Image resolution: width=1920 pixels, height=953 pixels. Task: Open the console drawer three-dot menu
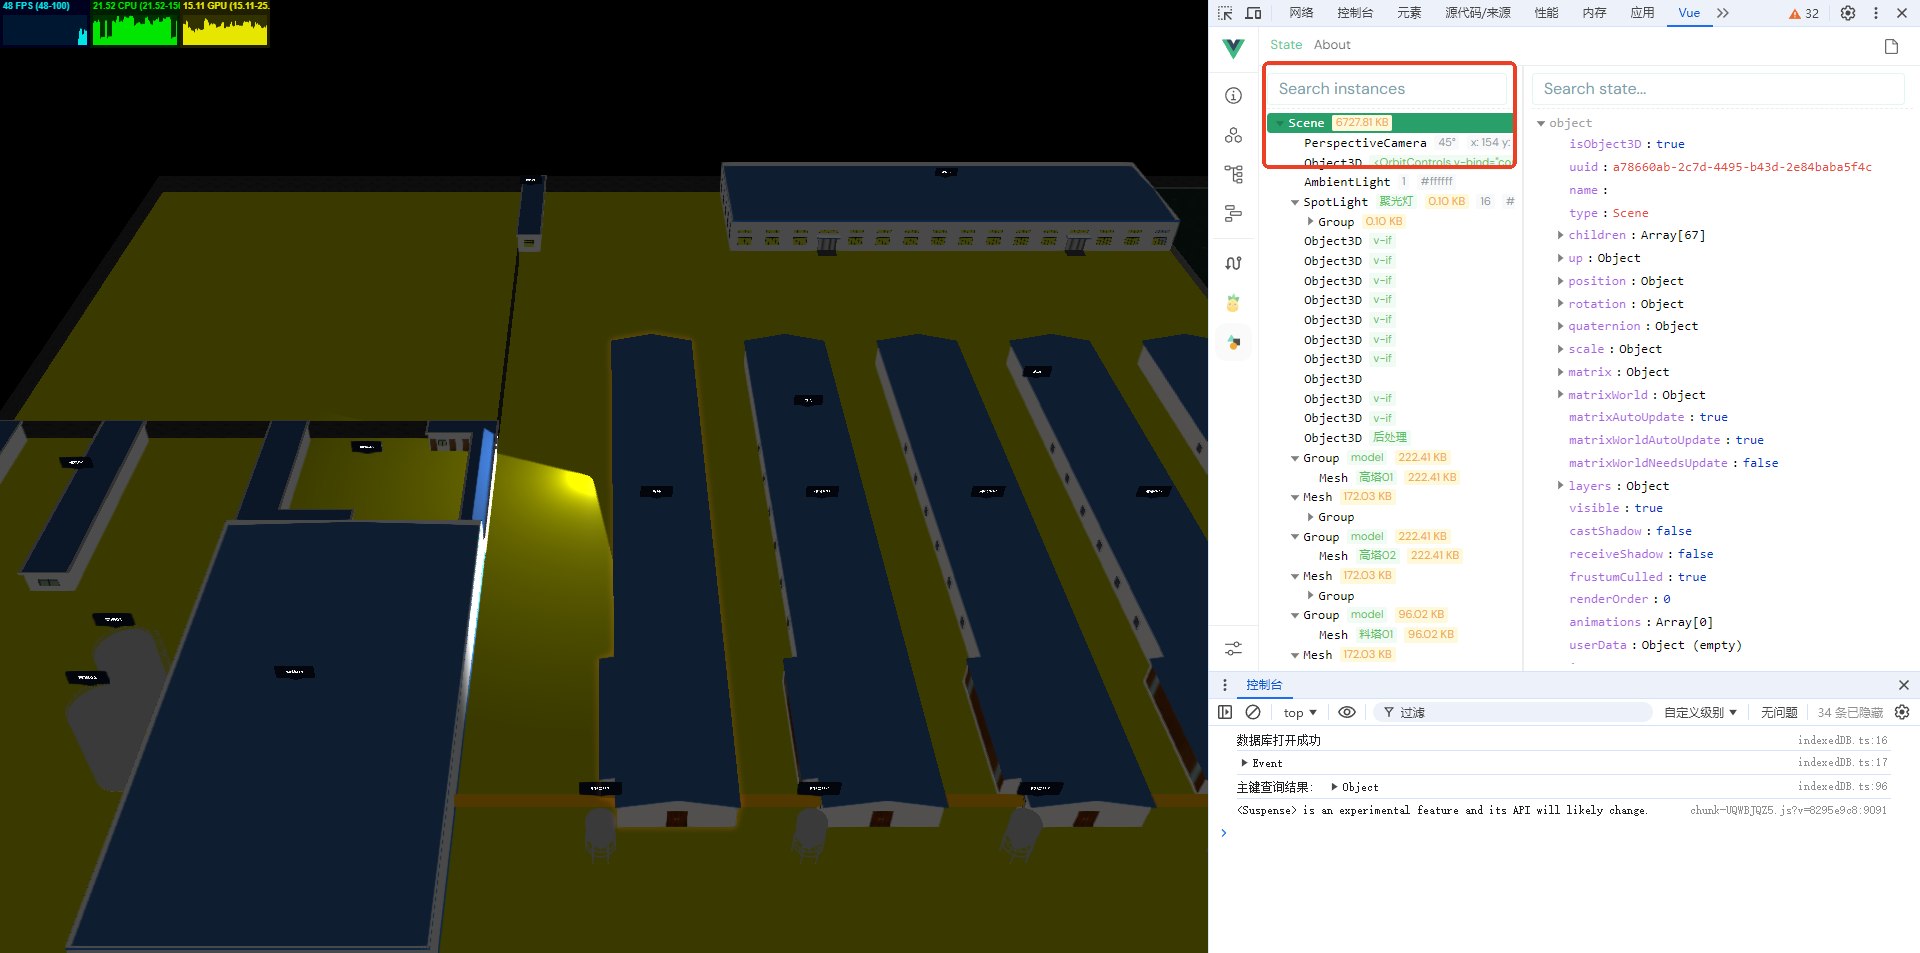click(1225, 685)
